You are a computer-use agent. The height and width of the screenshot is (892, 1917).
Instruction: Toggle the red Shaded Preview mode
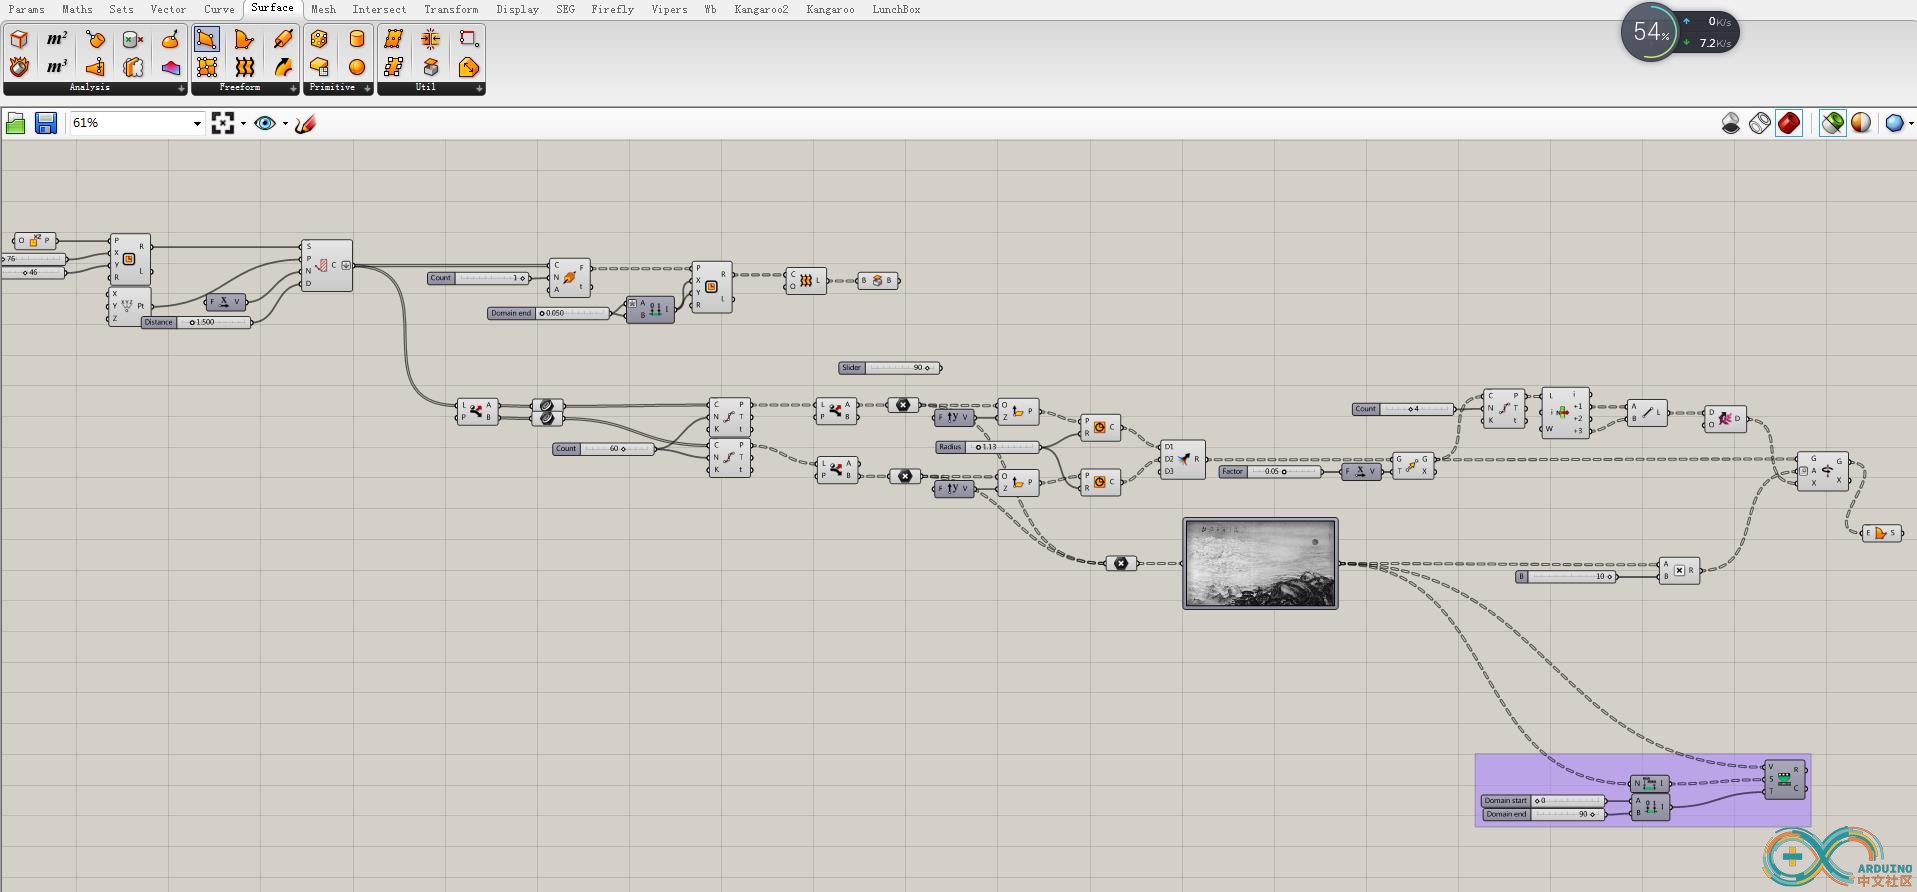[1789, 123]
